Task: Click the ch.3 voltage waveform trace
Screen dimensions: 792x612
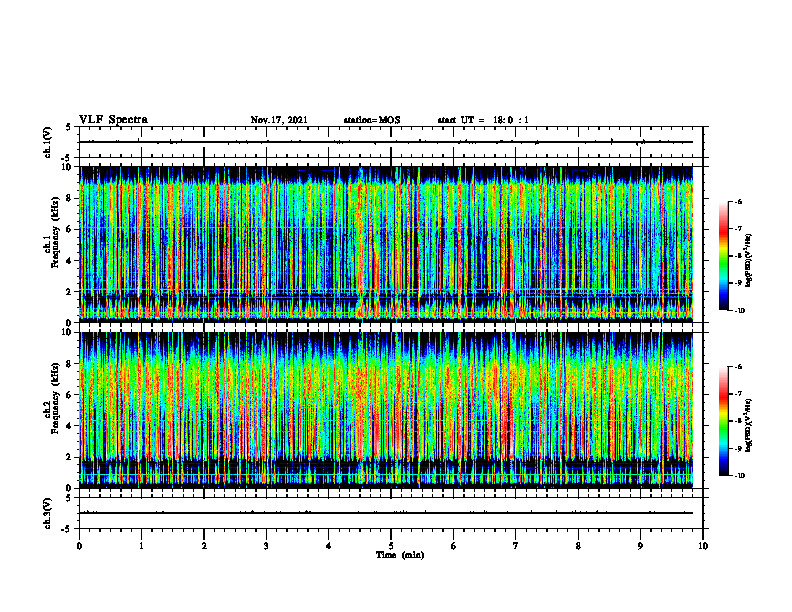Action: (386, 513)
